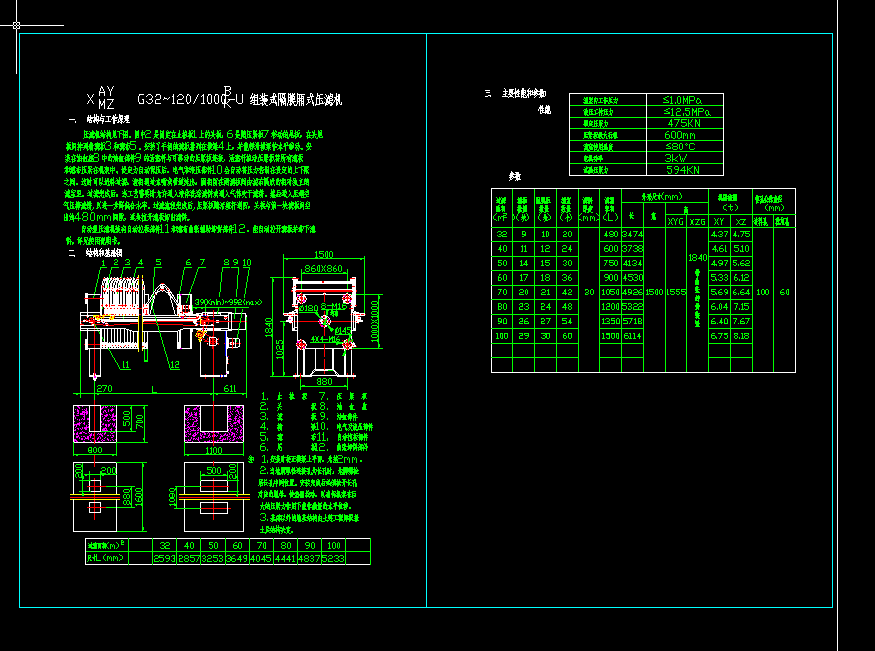Click the '7.15' cell in XZ column
875x651 pixels.
click(x=741, y=307)
